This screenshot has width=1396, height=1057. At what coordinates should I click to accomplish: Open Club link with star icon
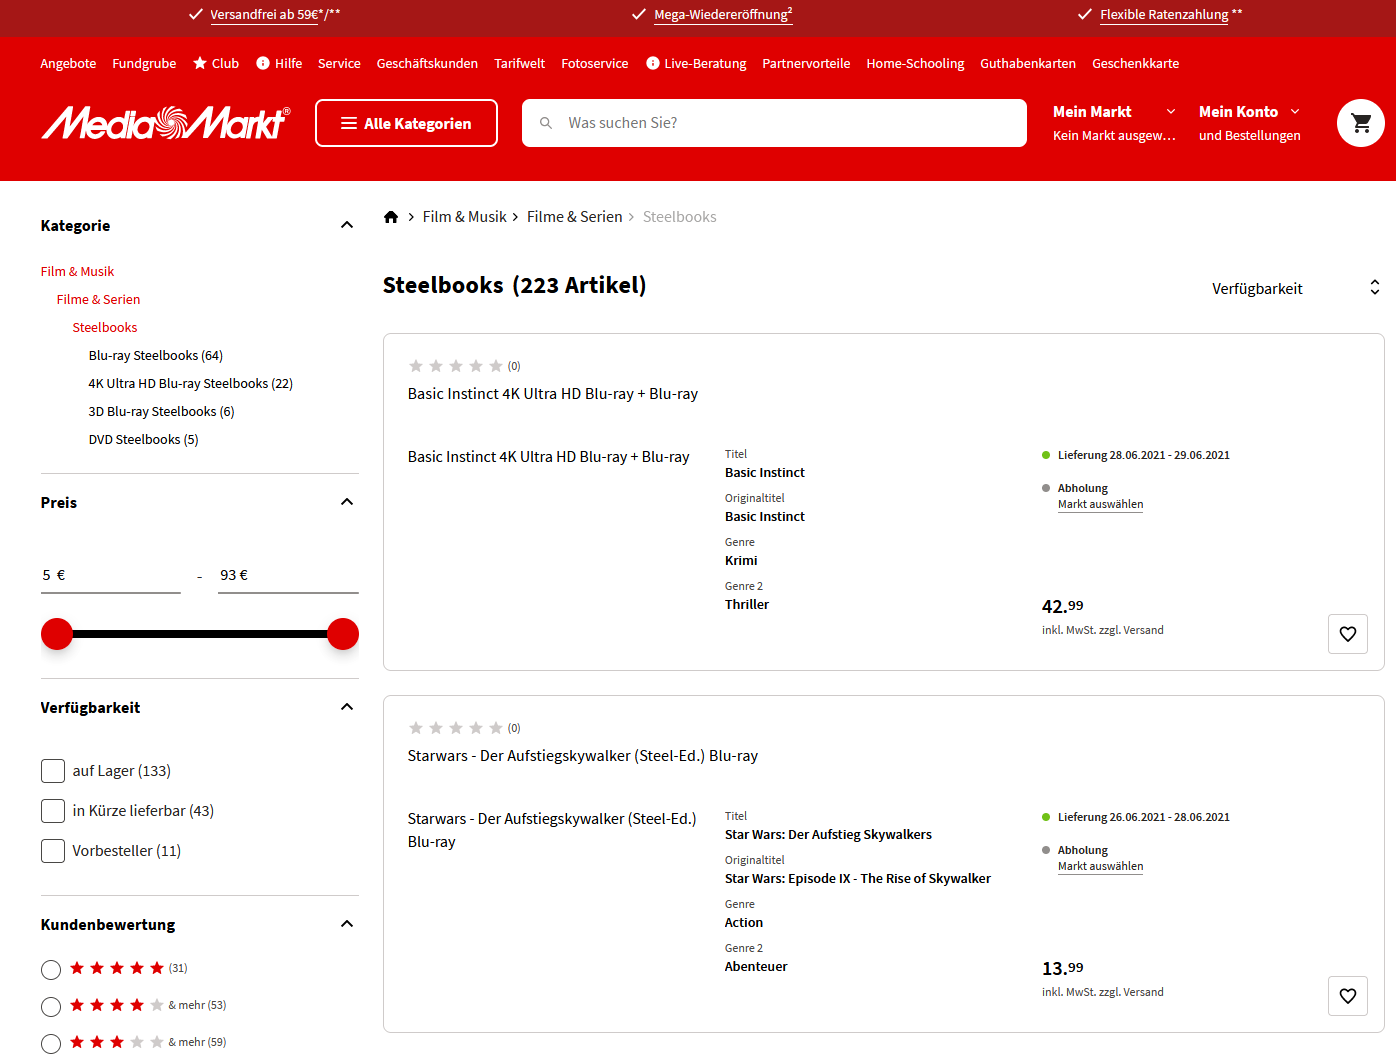coord(216,63)
